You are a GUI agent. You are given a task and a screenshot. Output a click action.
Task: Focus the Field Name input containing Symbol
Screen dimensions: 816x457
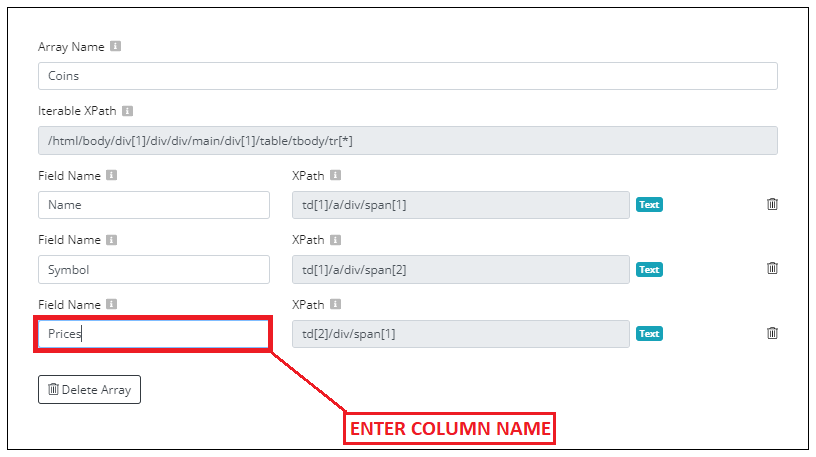(154, 270)
